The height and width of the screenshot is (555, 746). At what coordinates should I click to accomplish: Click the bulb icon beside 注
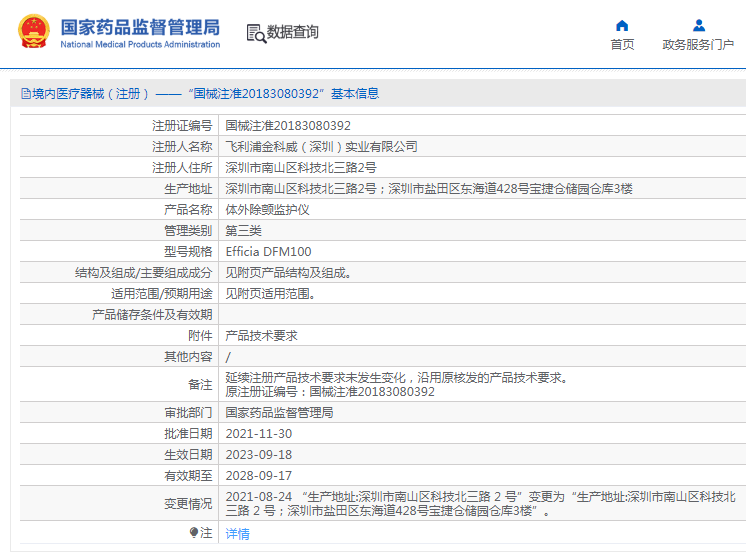(x=194, y=533)
